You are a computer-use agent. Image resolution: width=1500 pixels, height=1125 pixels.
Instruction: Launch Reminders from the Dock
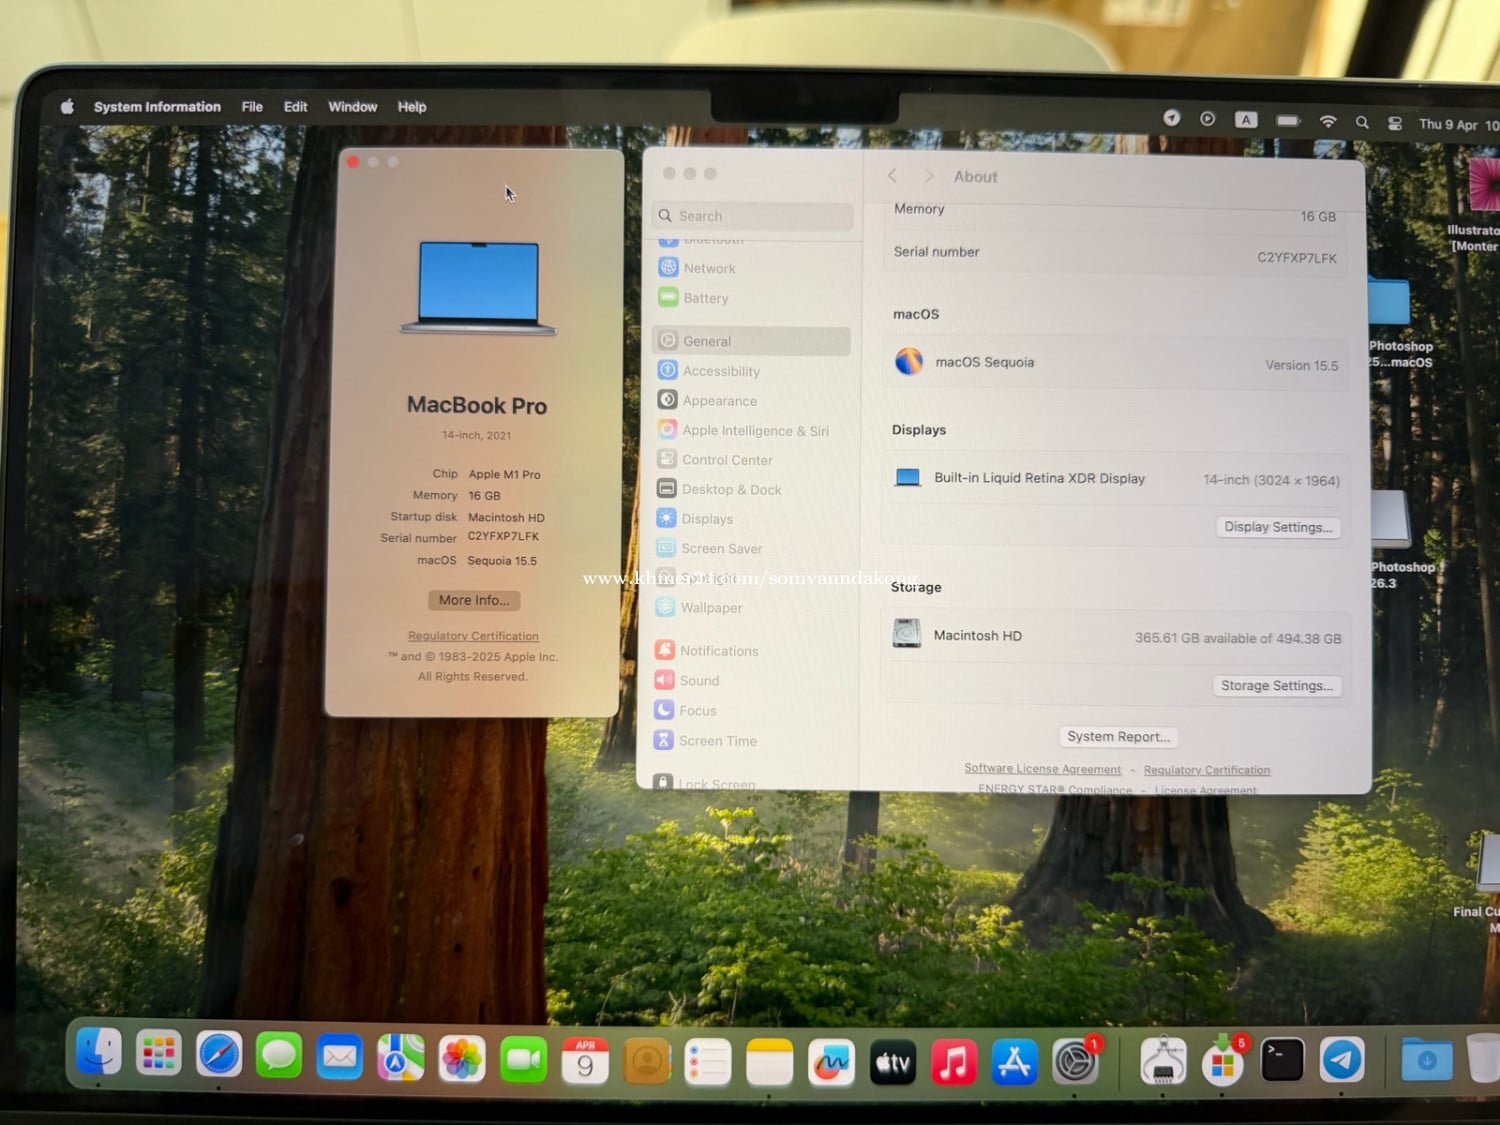tap(708, 1063)
